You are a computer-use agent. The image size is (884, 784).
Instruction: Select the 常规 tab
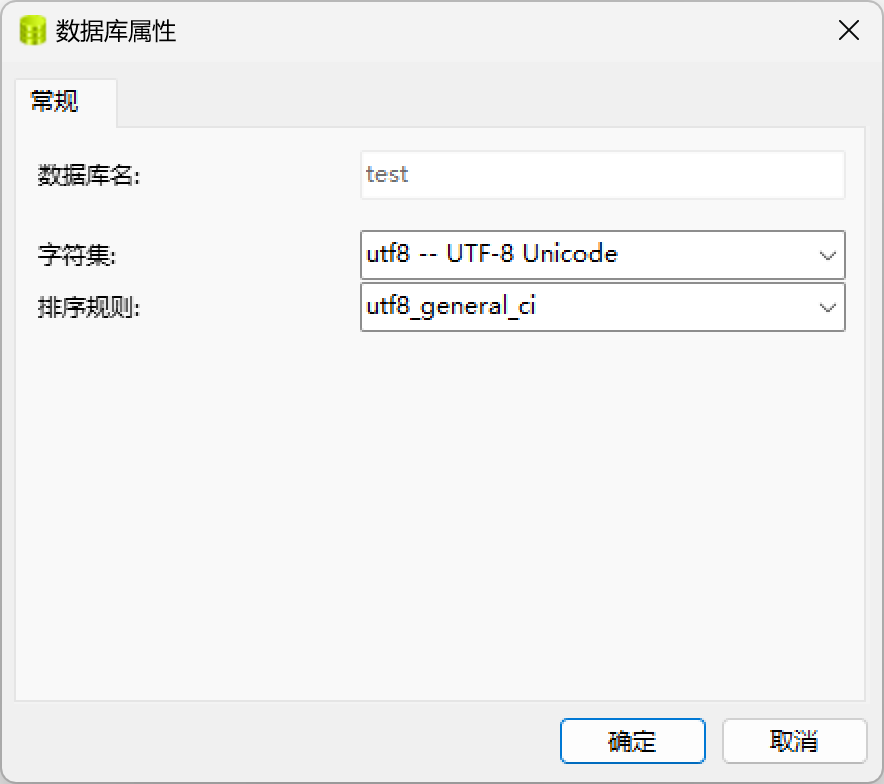pos(56,101)
